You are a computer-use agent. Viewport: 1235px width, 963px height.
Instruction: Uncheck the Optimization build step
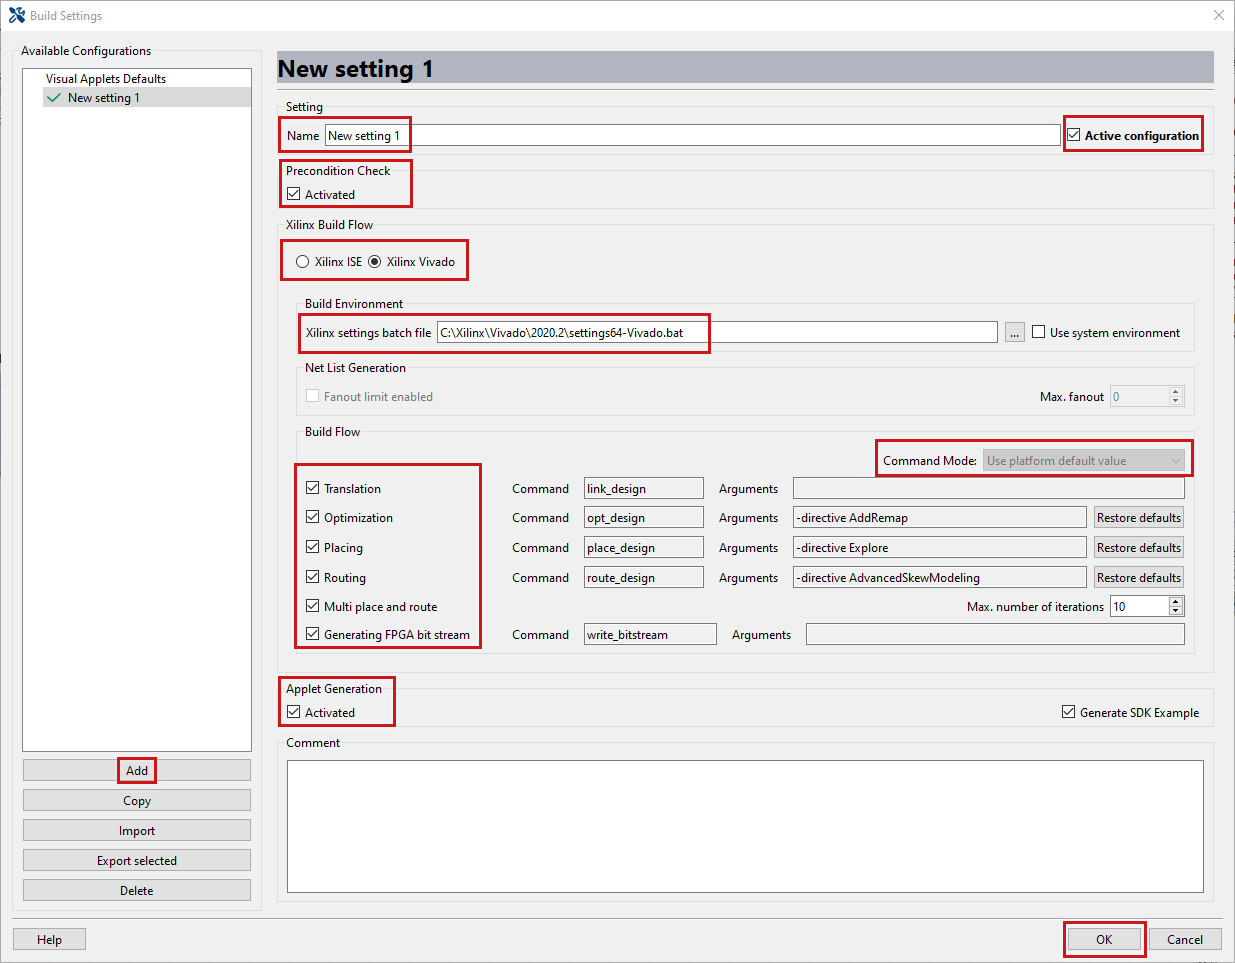coord(314,517)
